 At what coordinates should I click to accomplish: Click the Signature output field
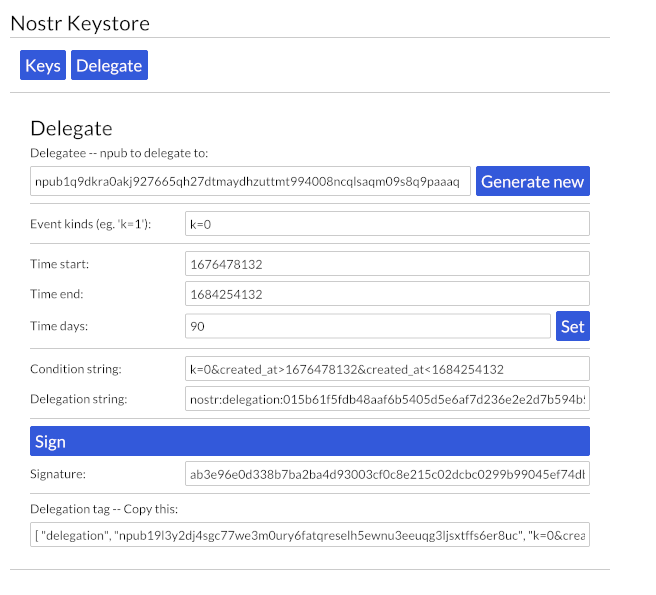pos(387,474)
